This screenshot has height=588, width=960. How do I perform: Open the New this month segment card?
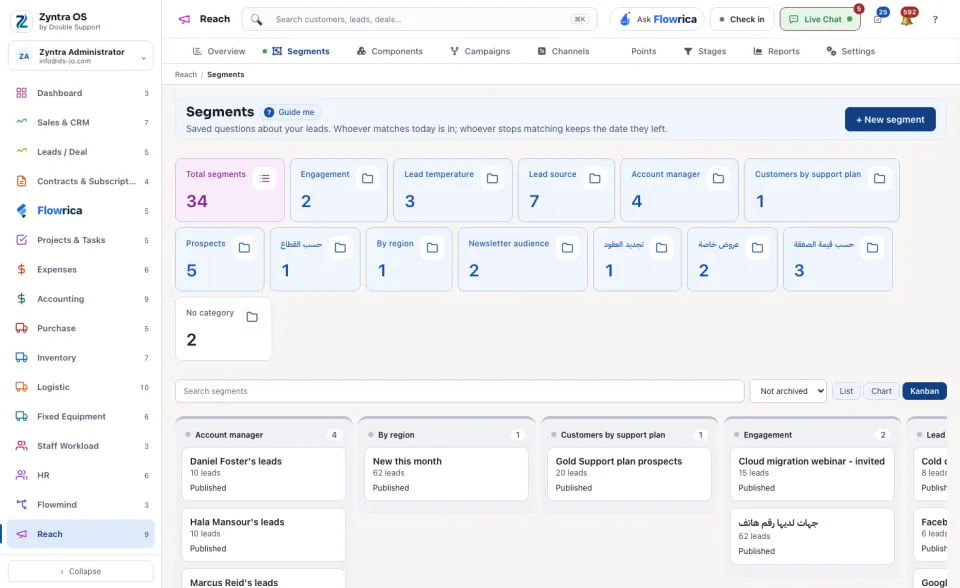[446, 474]
